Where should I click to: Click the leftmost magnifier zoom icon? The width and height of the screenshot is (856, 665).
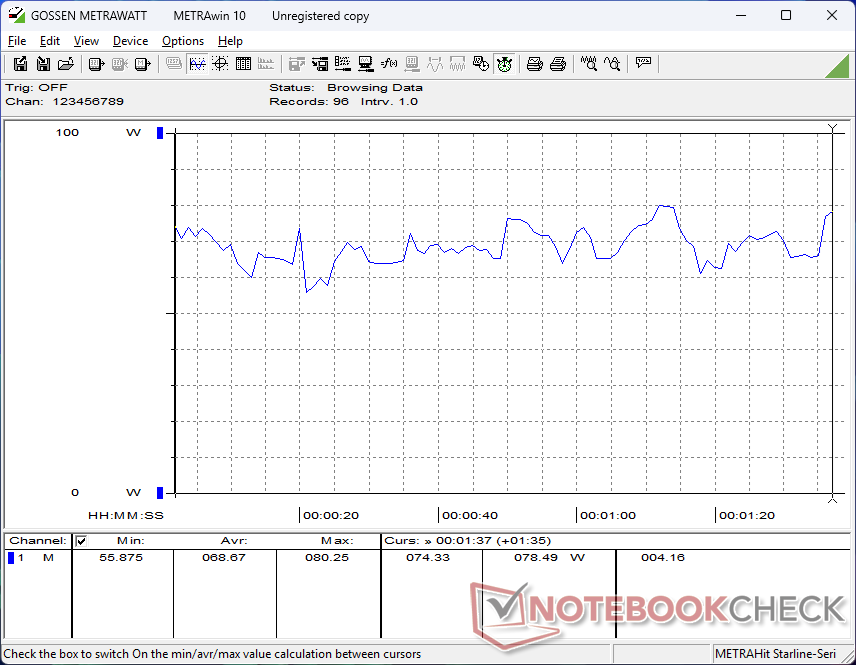pyautogui.click(x=589, y=64)
